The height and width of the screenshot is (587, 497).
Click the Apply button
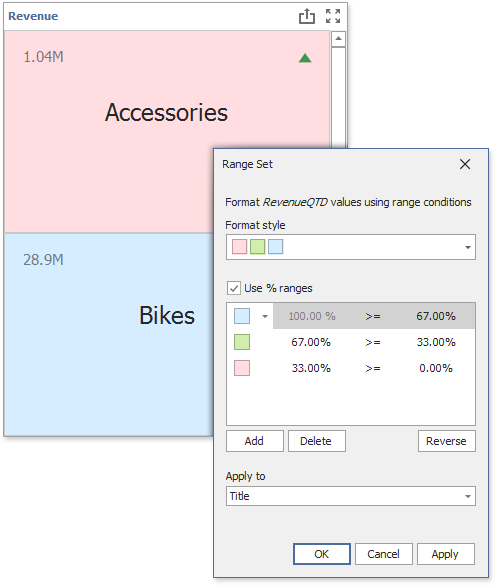(445, 554)
